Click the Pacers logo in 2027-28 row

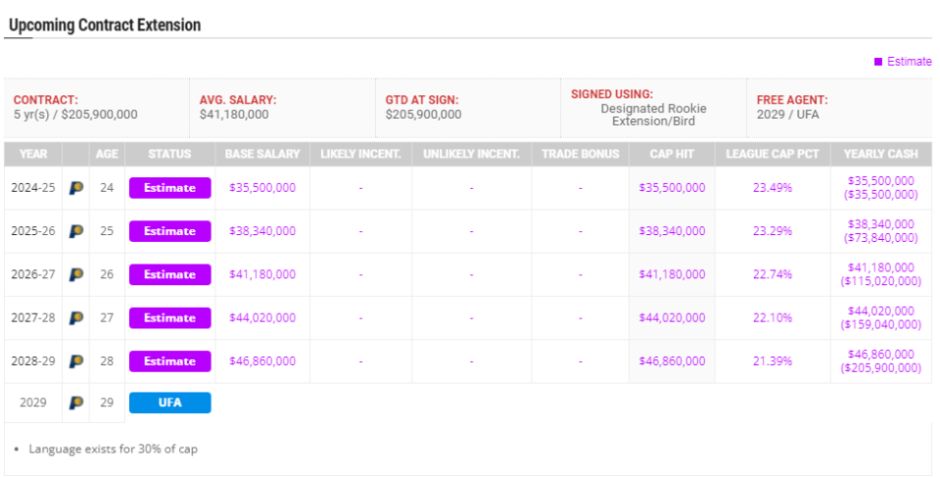point(76,318)
